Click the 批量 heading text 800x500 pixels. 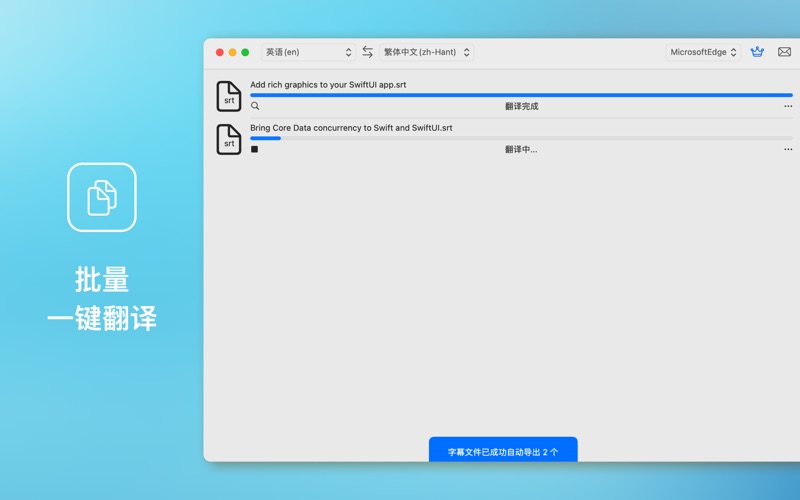[102, 280]
